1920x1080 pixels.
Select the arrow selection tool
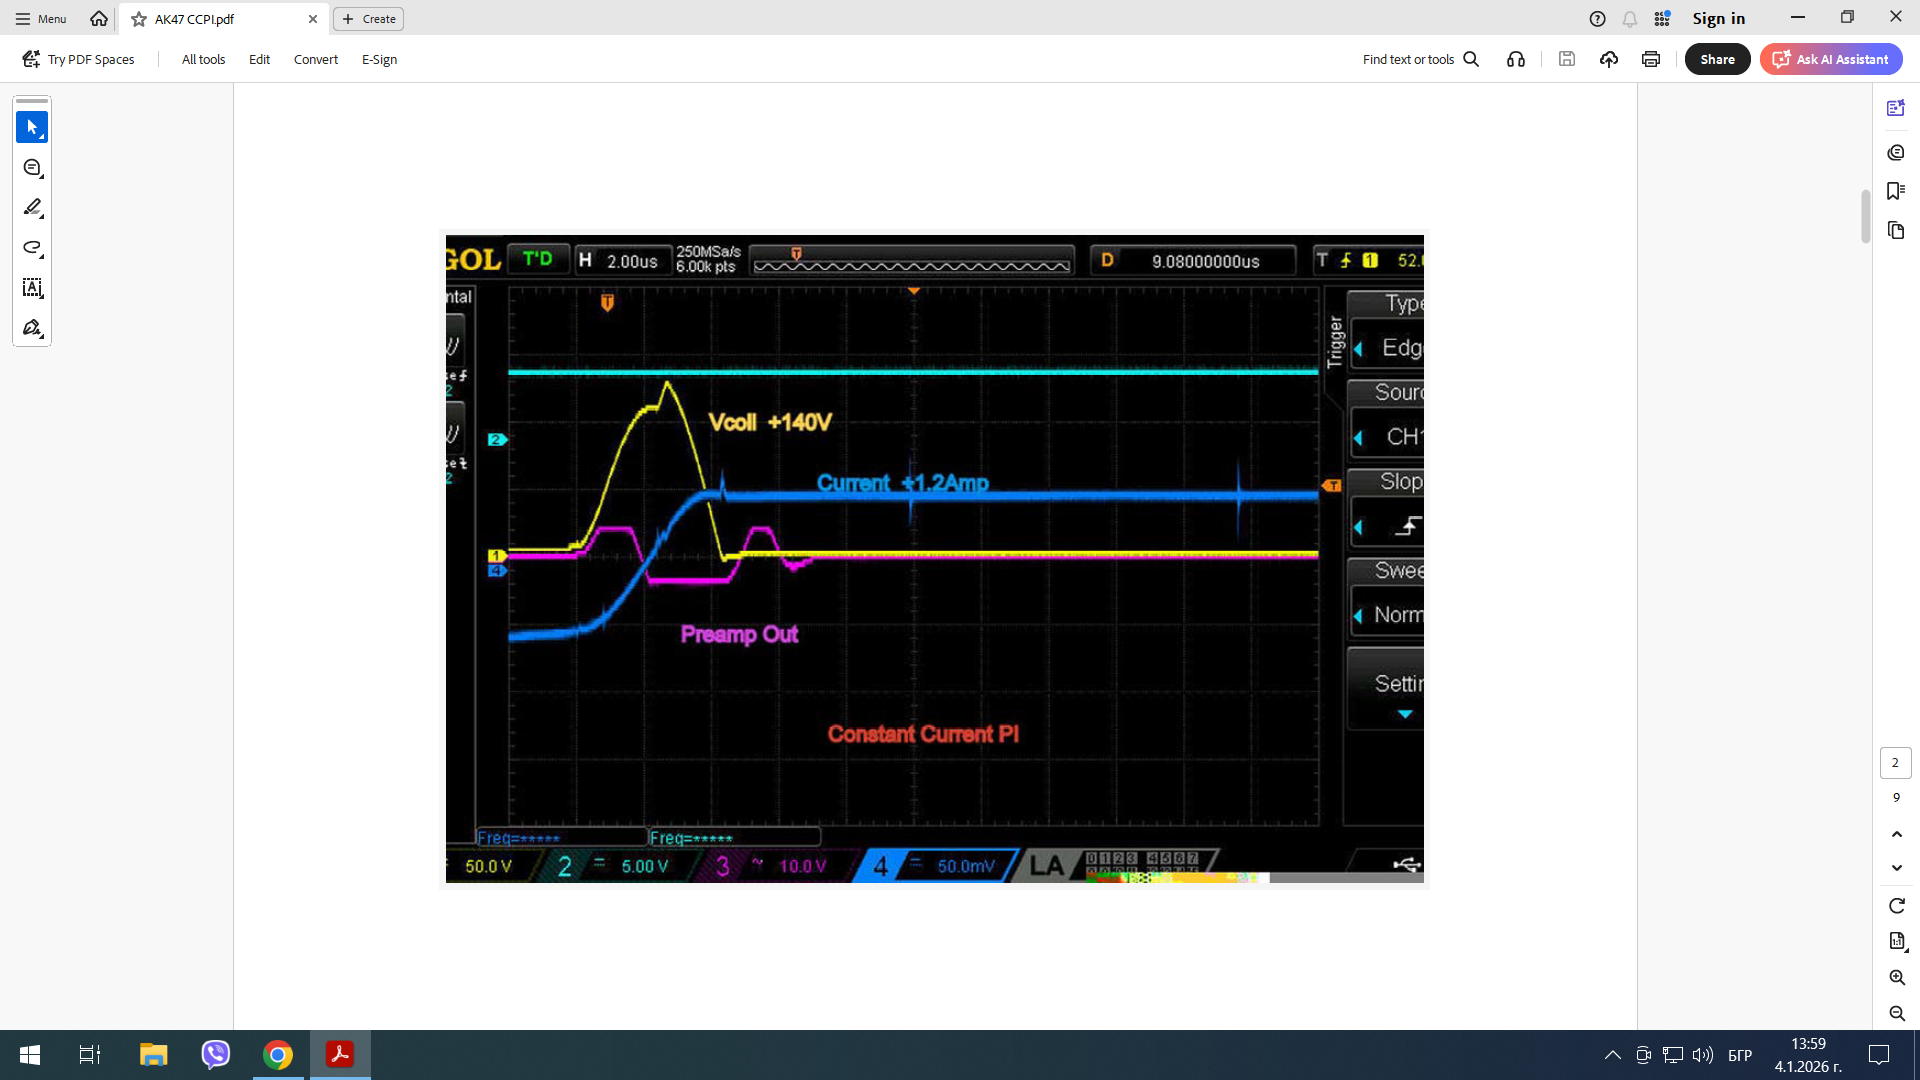pos(32,127)
